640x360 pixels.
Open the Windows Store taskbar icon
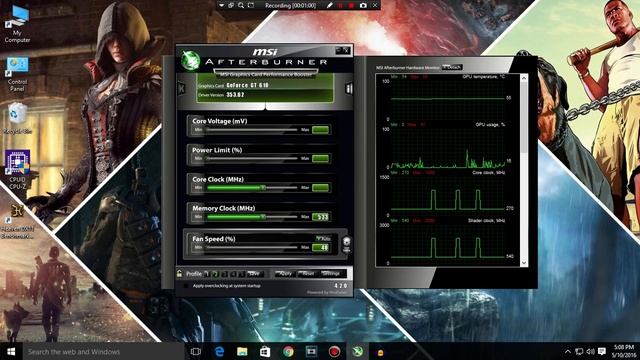(x=265, y=351)
